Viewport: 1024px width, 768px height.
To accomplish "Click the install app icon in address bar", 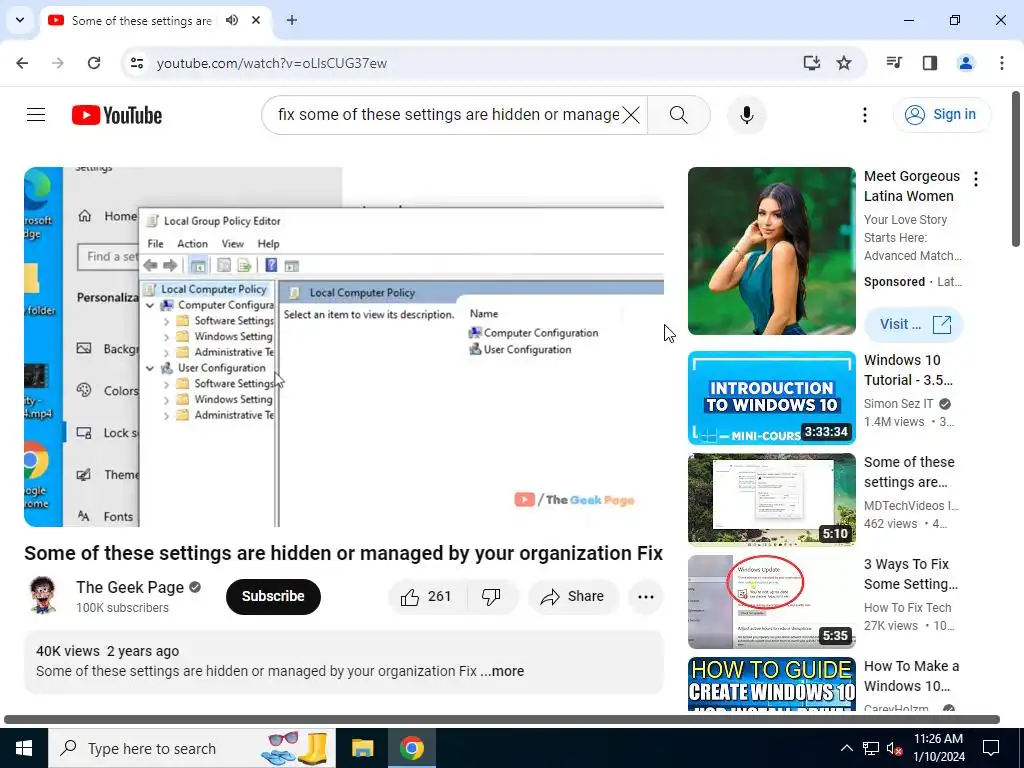I will [812, 63].
